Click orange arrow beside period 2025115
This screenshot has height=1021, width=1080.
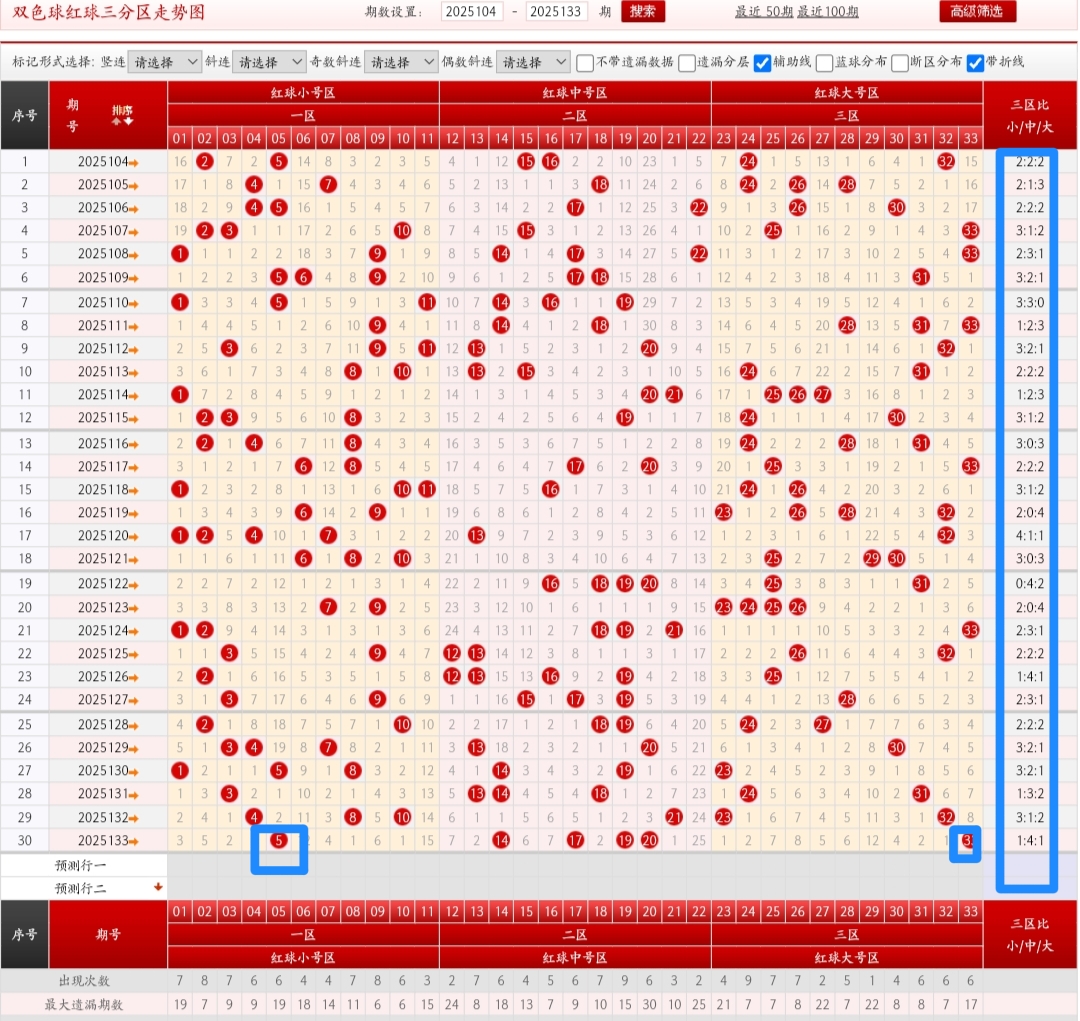(134, 419)
